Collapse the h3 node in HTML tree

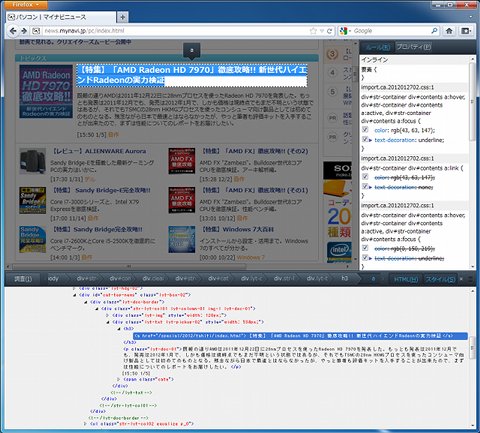(x=119, y=329)
